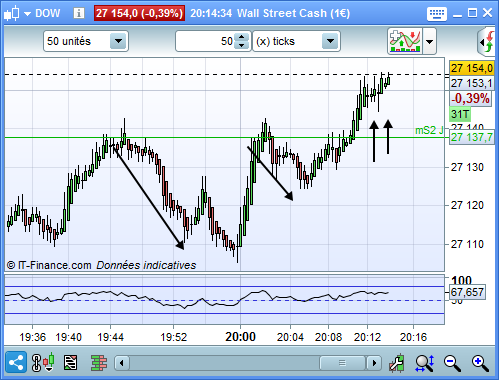Click the 19:44 time axis label
This screenshot has height=380, width=499.
click(x=110, y=337)
